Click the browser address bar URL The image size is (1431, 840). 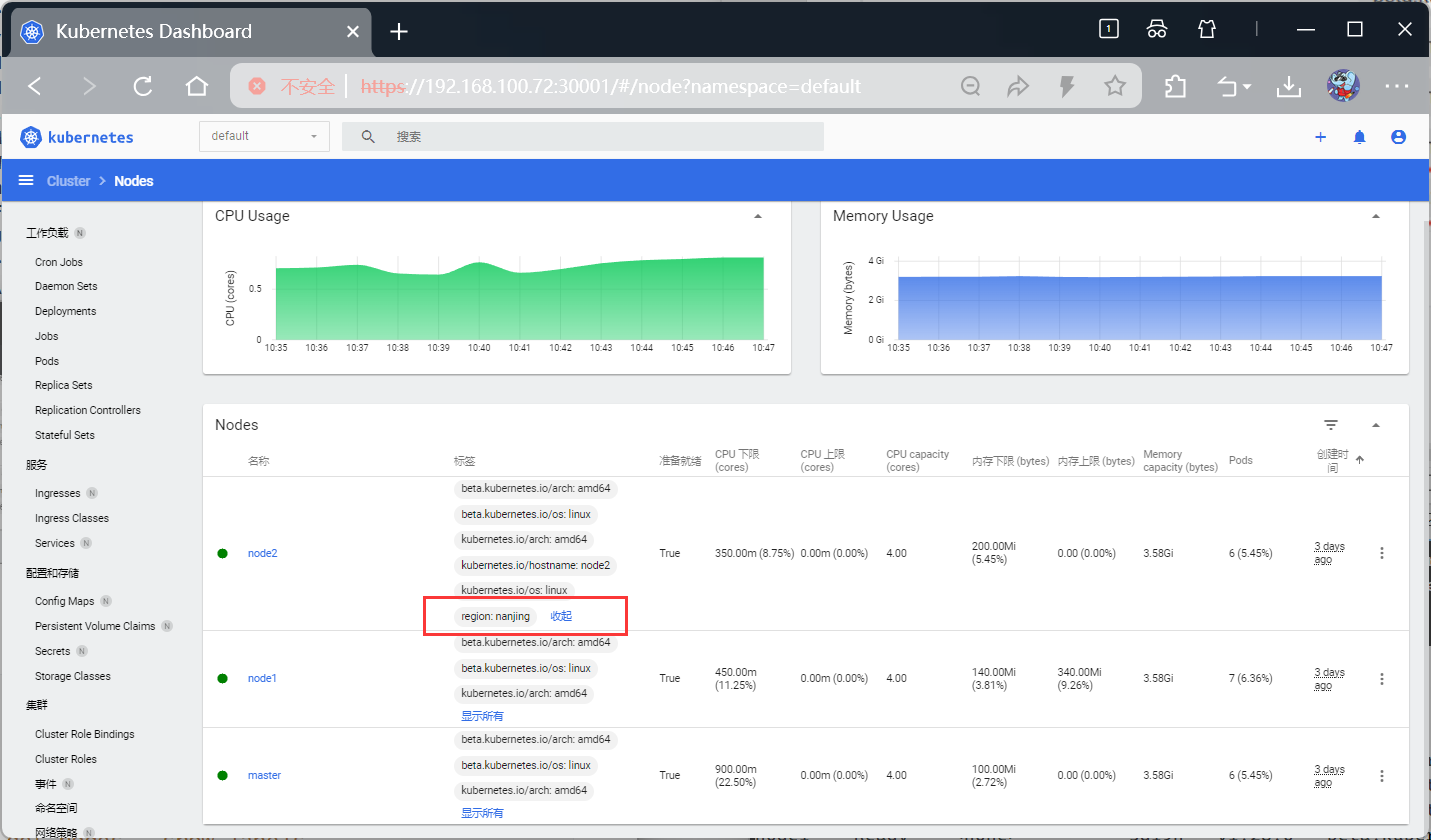(x=610, y=87)
